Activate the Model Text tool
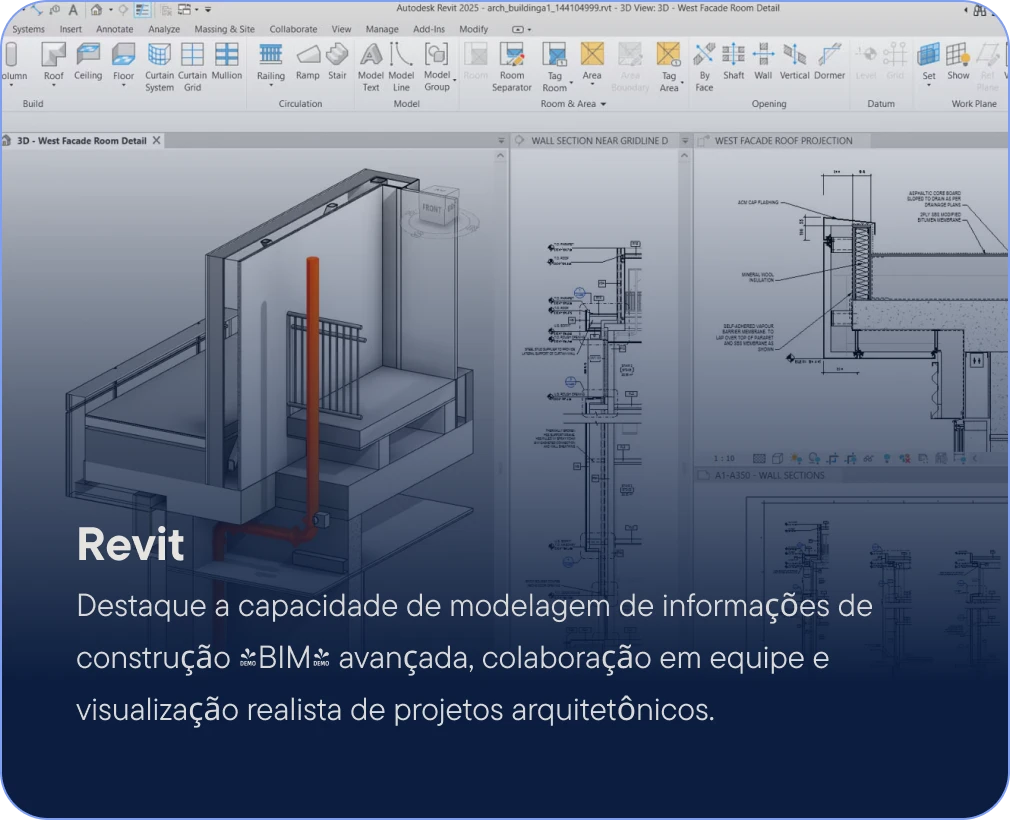The width and height of the screenshot is (1010, 820). 371,67
